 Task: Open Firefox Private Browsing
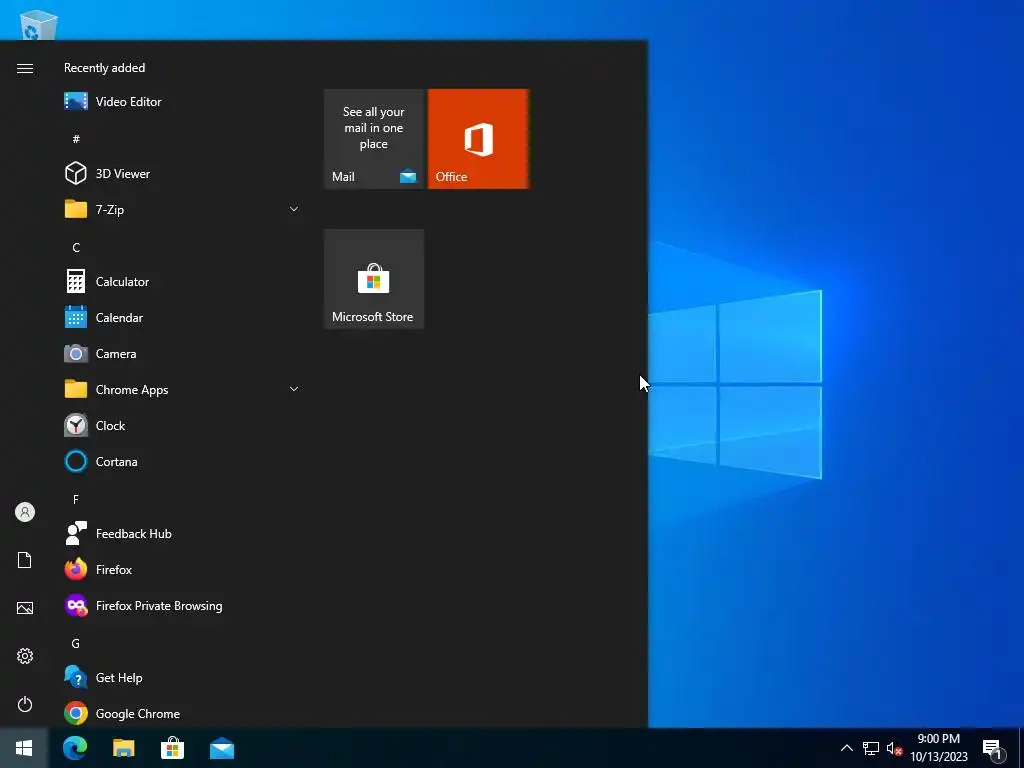click(x=182, y=606)
